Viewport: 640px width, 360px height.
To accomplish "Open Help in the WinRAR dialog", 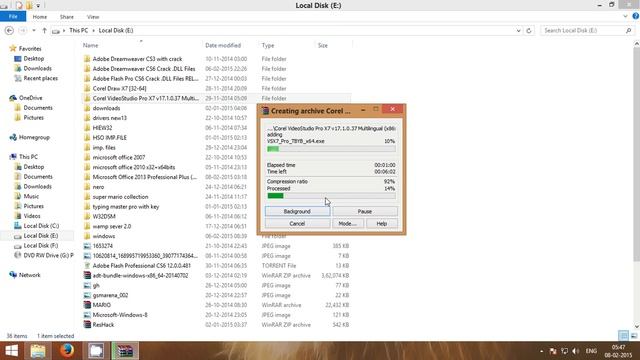I will [x=382, y=224].
